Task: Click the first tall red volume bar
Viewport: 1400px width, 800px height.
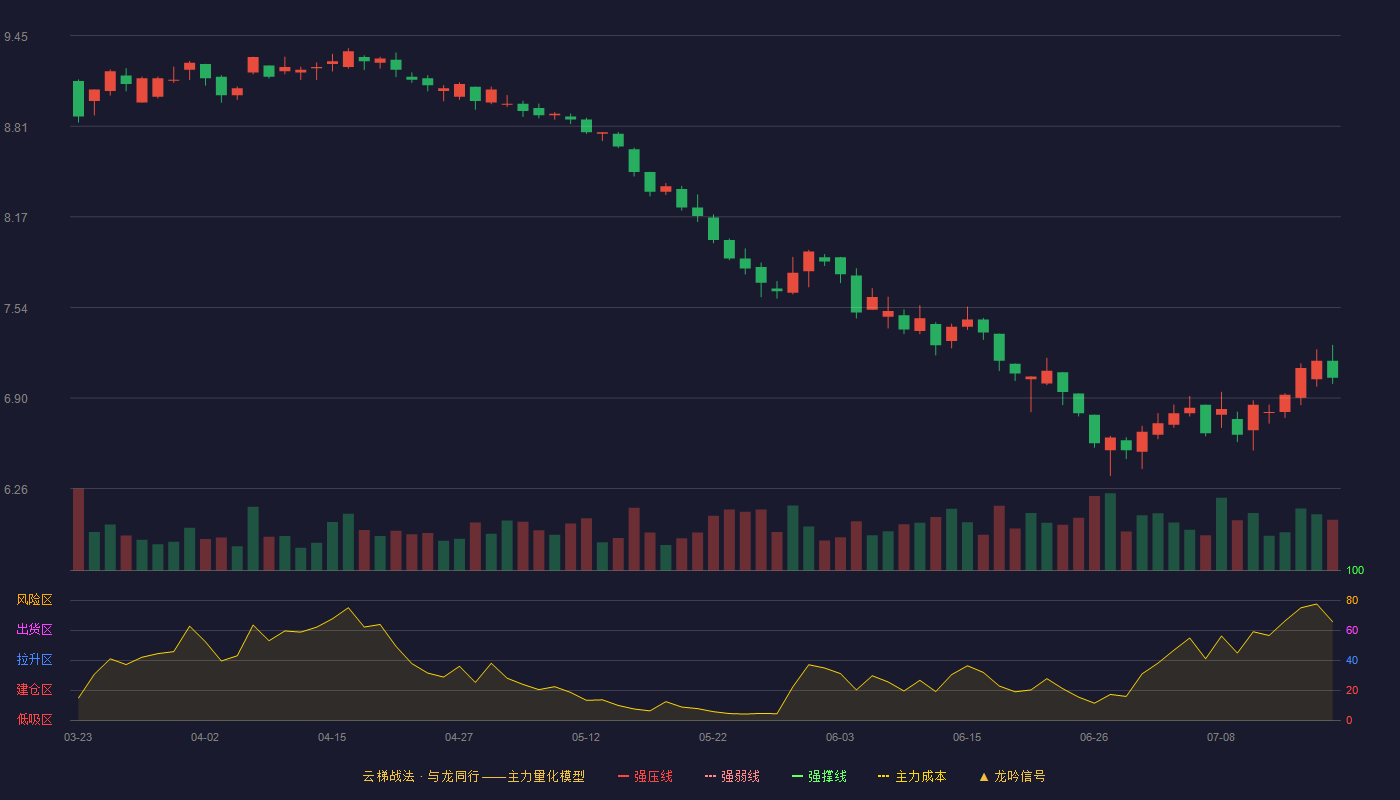Action: [78, 529]
